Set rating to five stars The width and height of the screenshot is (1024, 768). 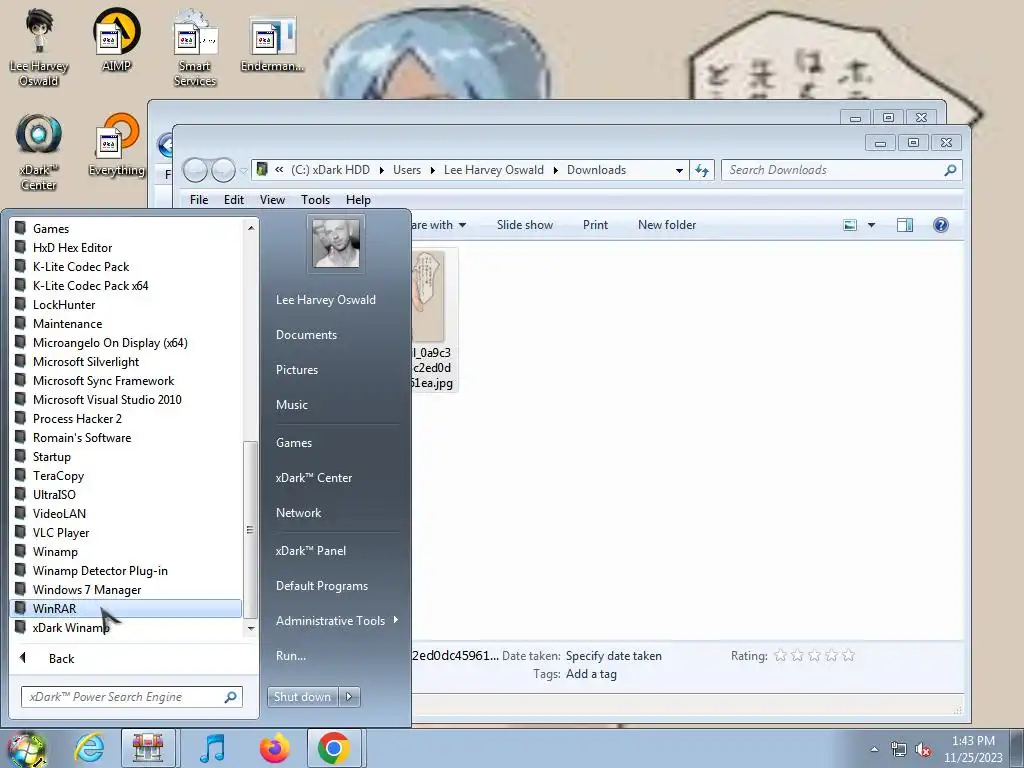click(x=848, y=655)
